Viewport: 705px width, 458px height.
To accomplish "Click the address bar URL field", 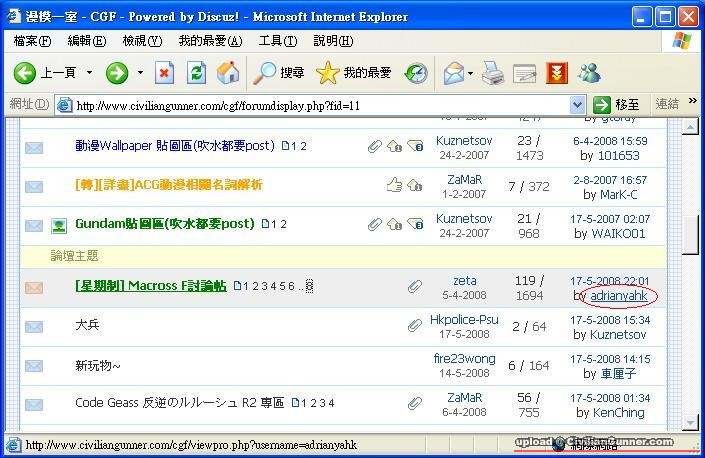I will click(x=320, y=105).
